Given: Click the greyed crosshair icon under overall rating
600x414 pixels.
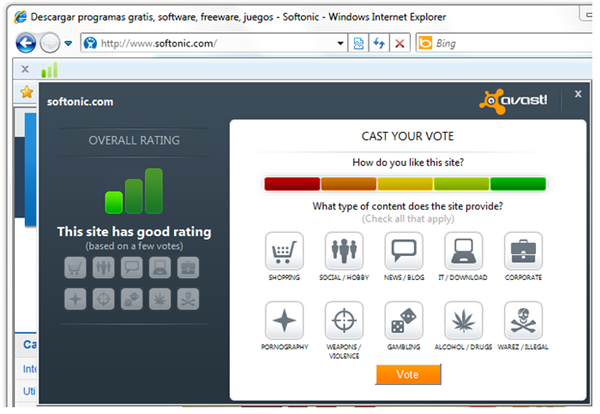Looking at the screenshot, I should pos(103,299).
